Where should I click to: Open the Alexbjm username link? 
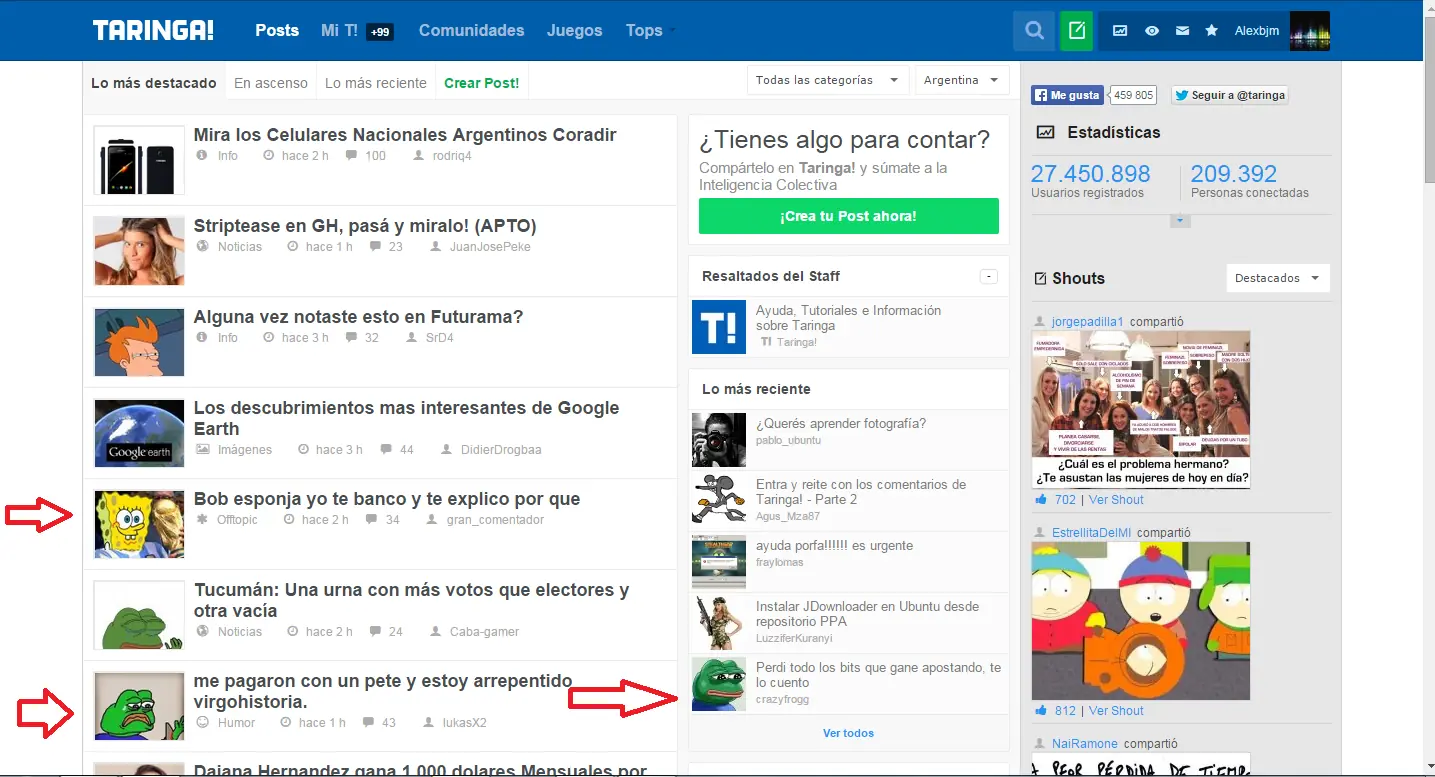click(1257, 31)
